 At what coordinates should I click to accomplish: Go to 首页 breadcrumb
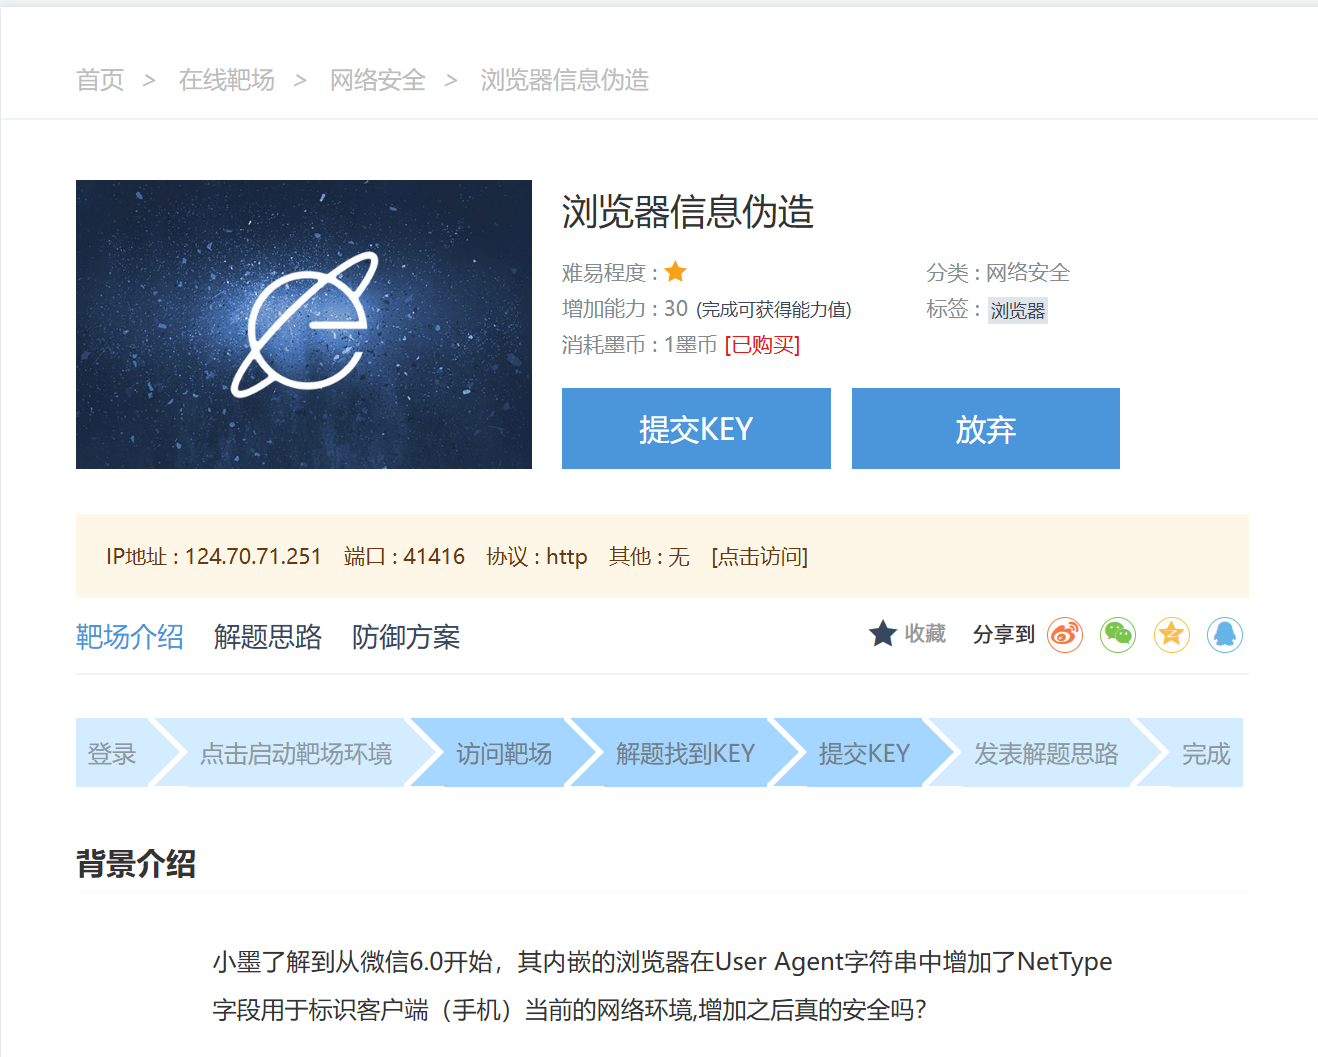[x=100, y=80]
